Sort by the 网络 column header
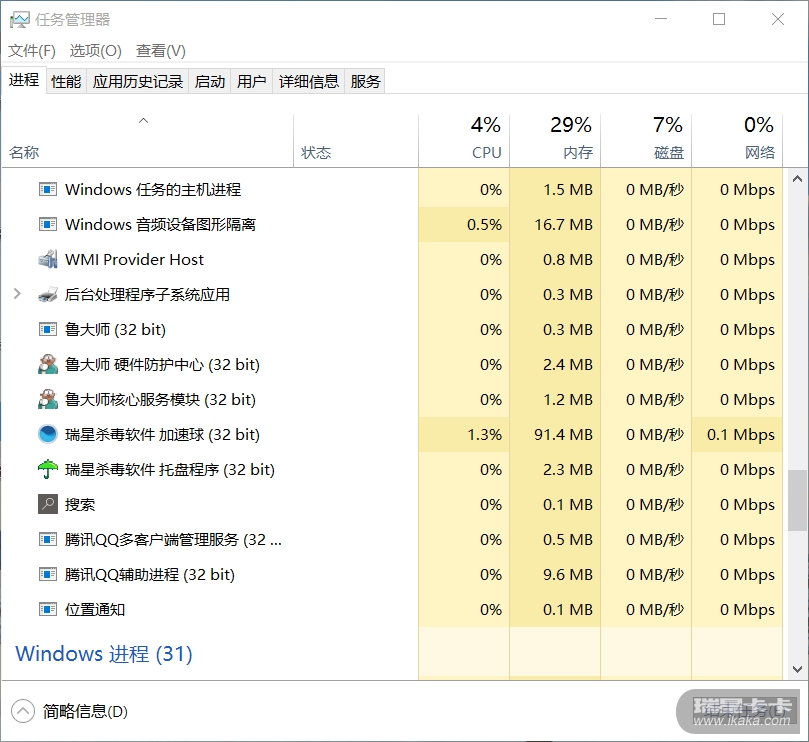Screen dimensions: 809x742 pyautogui.click(x=737, y=140)
